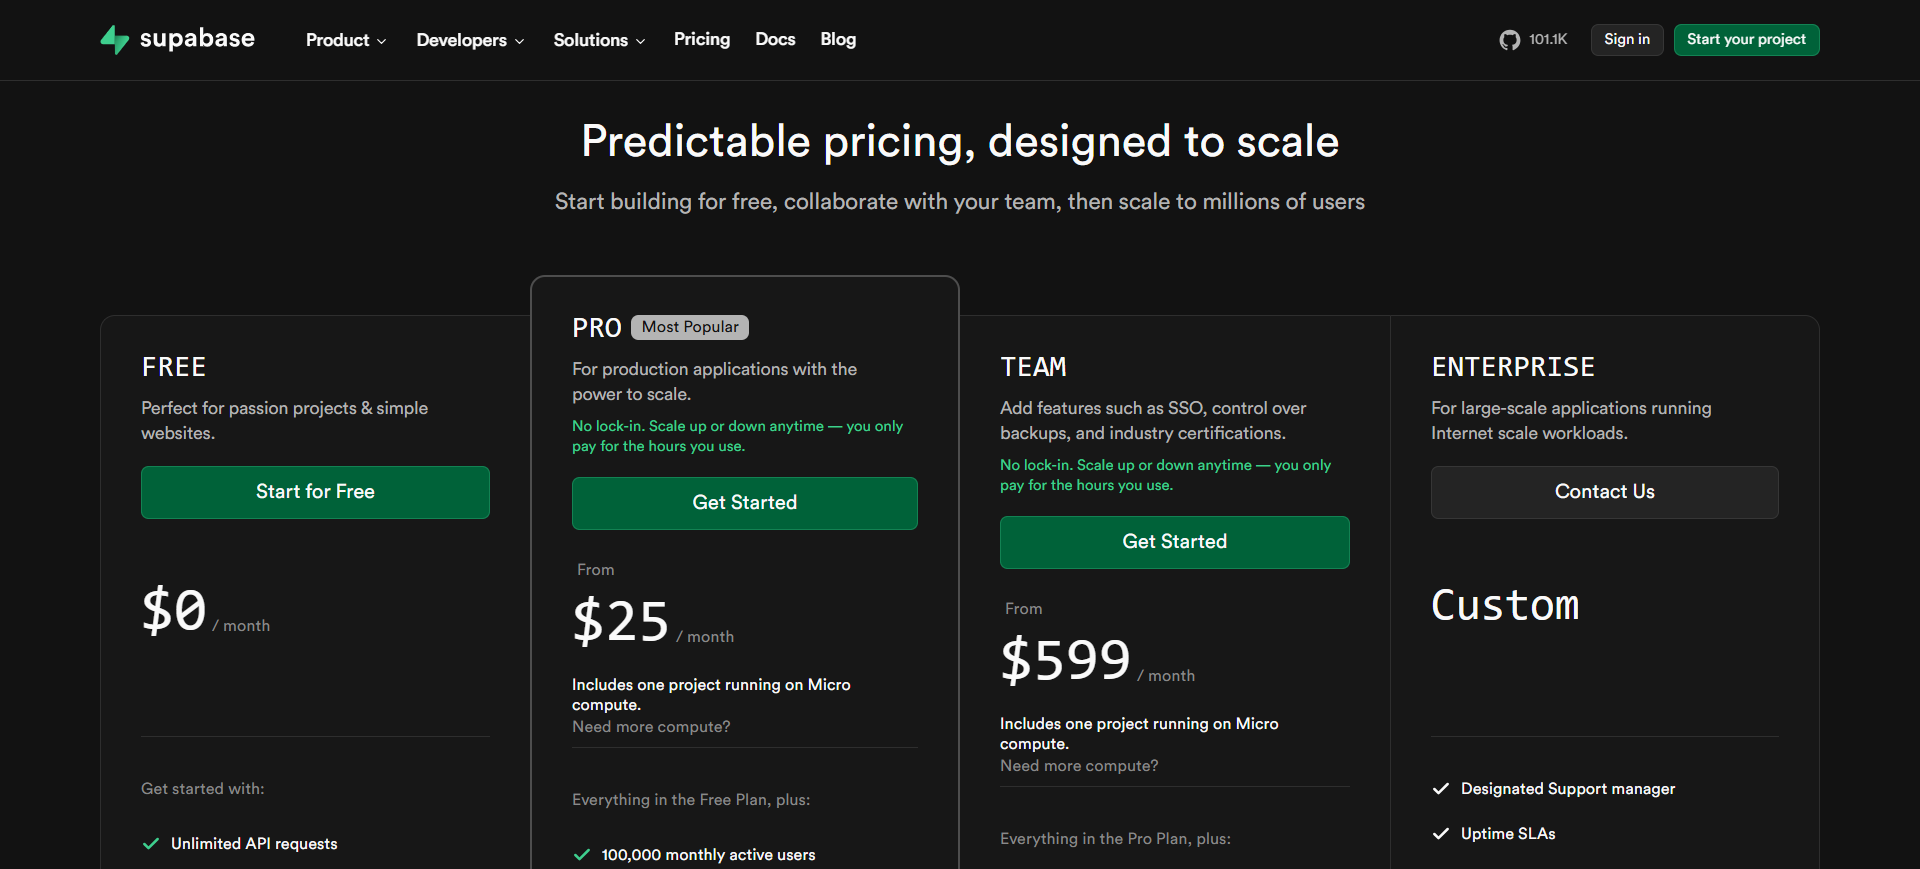Click checkmark beside Unlimited API requests

tap(151, 844)
